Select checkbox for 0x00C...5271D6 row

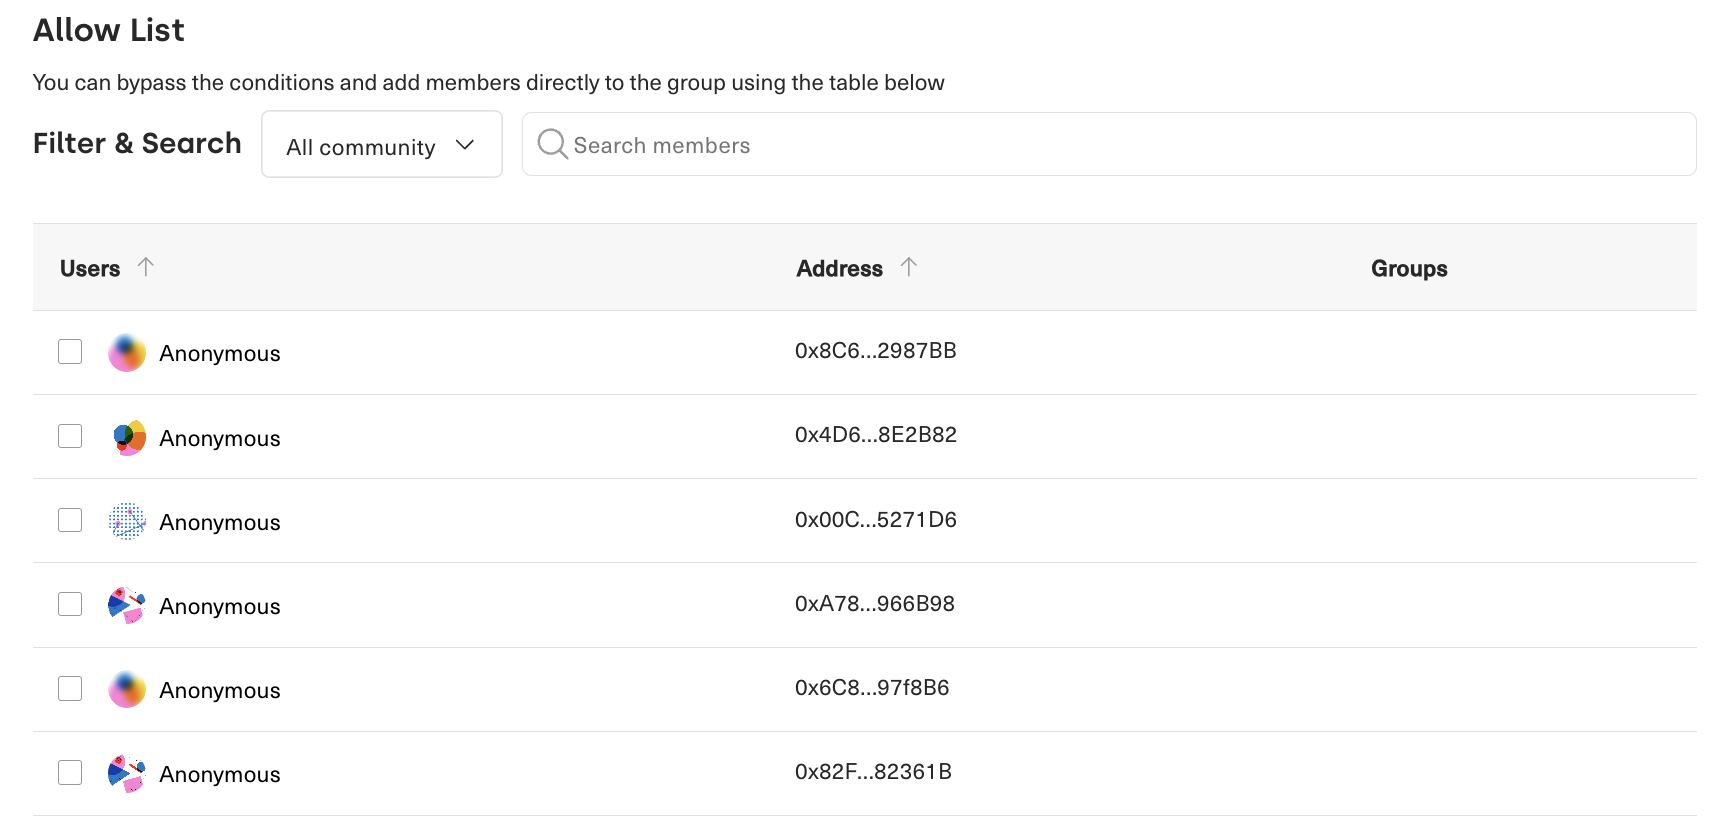(70, 520)
